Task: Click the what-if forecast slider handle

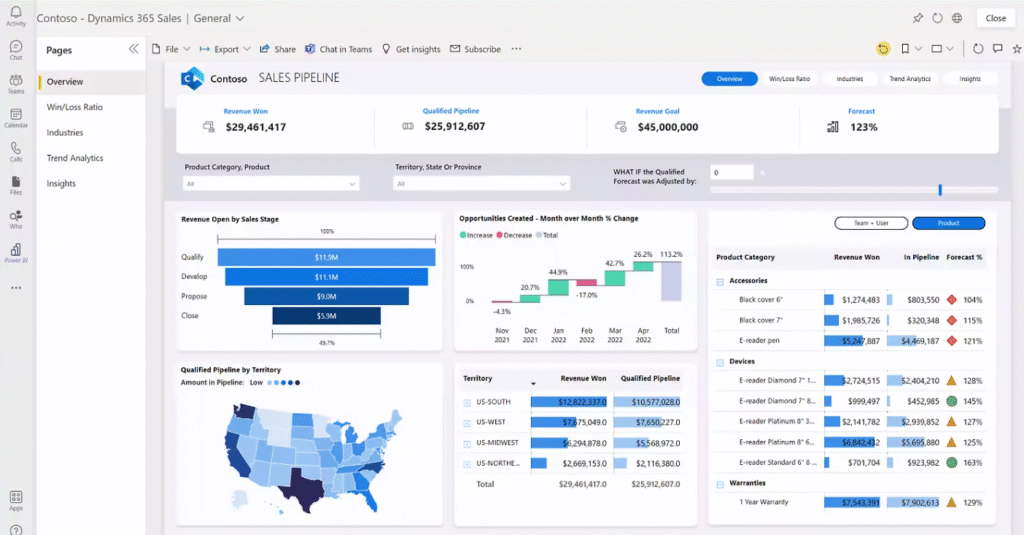Action: coord(940,189)
